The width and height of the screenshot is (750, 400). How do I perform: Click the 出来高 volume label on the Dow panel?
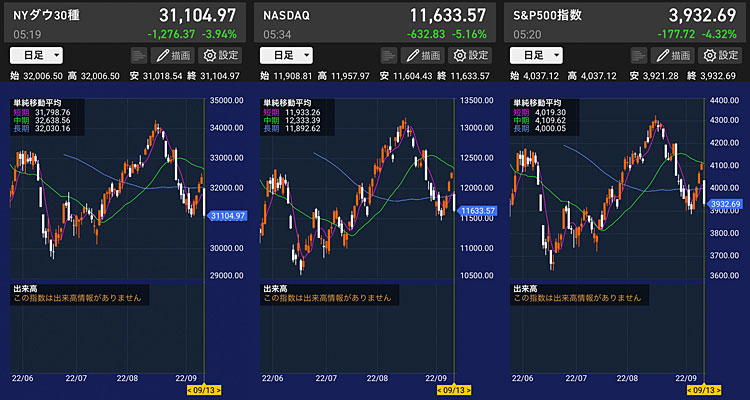(x=25, y=289)
